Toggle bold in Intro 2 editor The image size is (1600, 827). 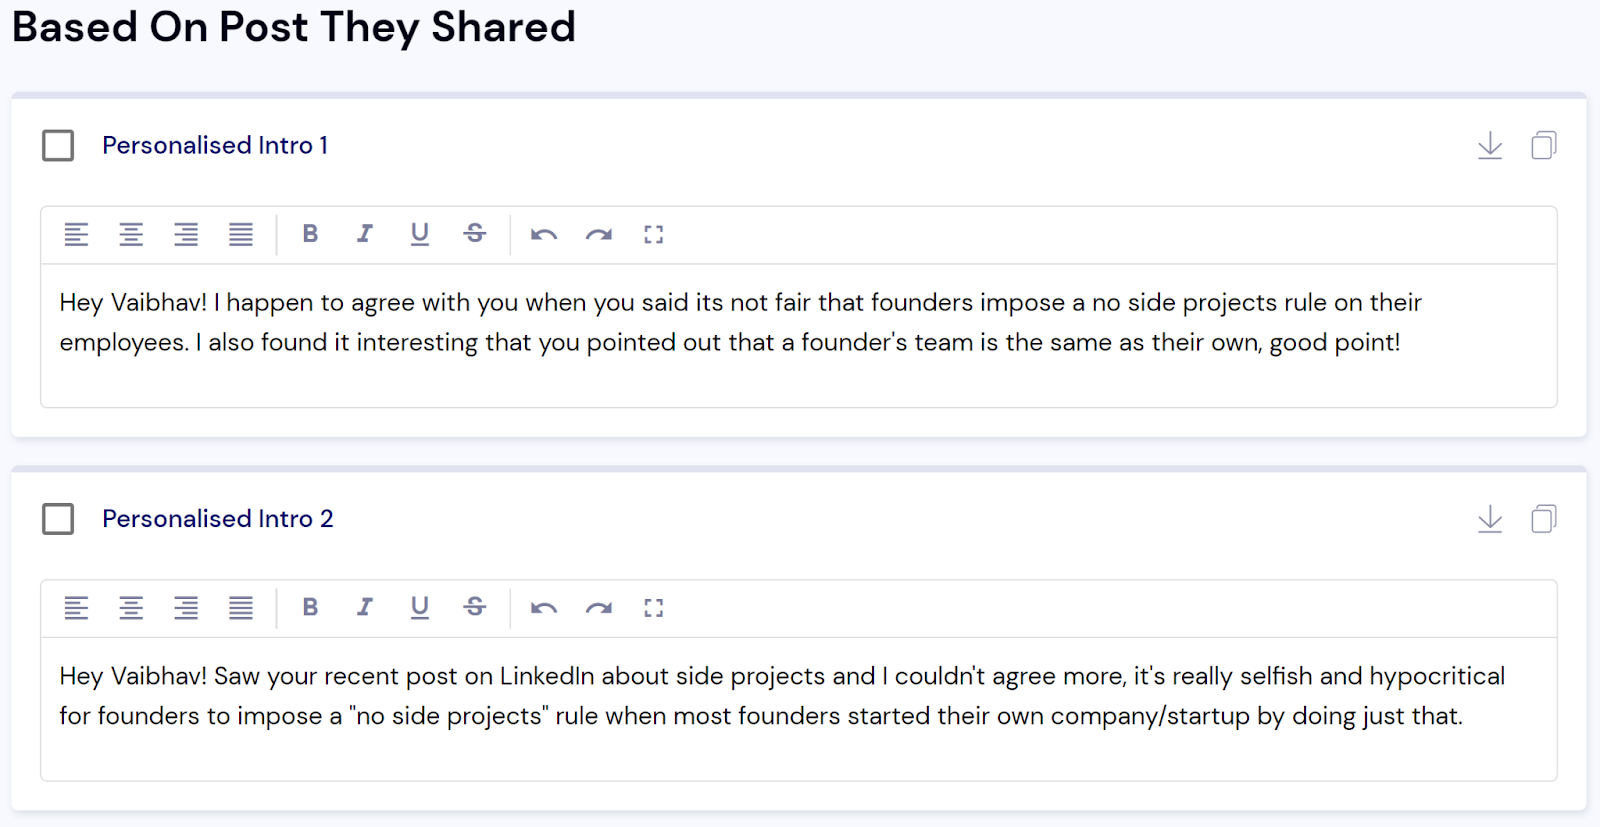pyautogui.click(x=310, y=607)
